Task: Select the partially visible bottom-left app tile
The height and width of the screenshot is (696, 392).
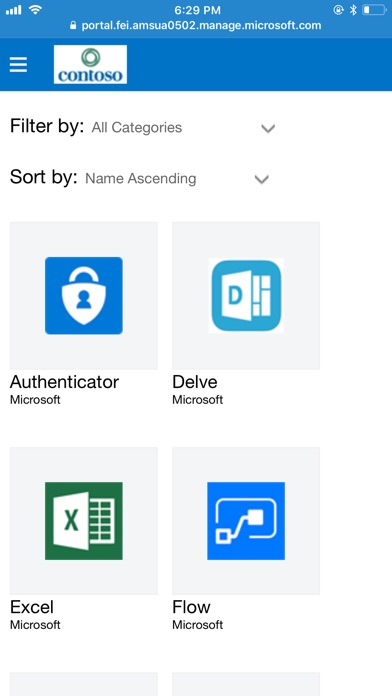Action: (83, 684)
